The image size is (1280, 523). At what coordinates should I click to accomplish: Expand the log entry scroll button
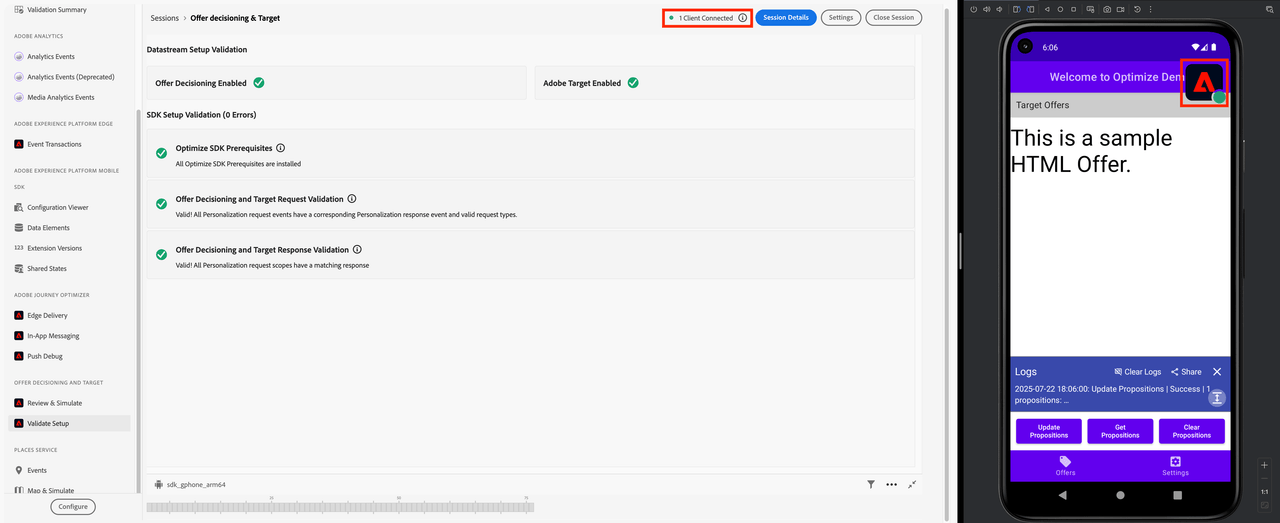pos(1216,398)
